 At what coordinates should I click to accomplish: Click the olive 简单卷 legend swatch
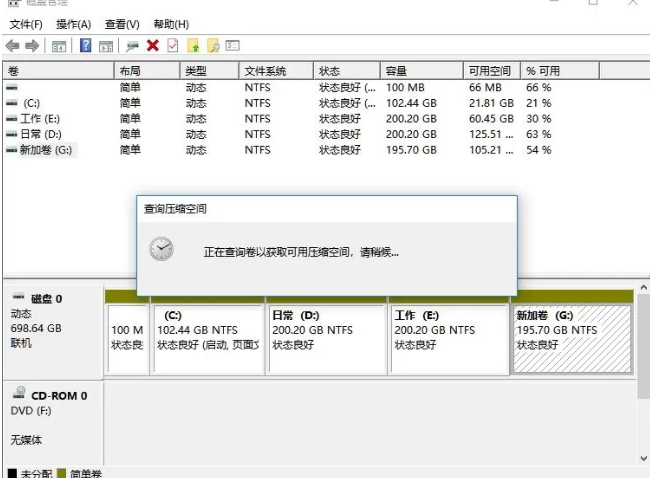coord(61,473)
